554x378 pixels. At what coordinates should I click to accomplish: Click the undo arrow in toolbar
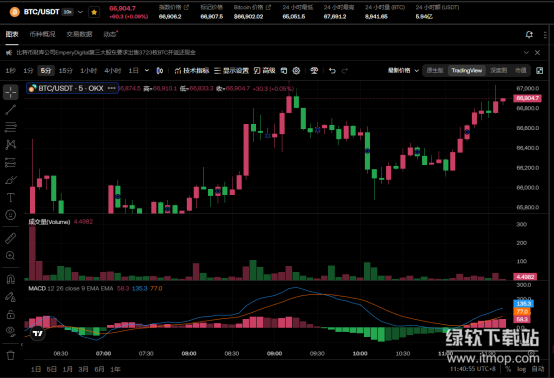[x=332, y=71]
